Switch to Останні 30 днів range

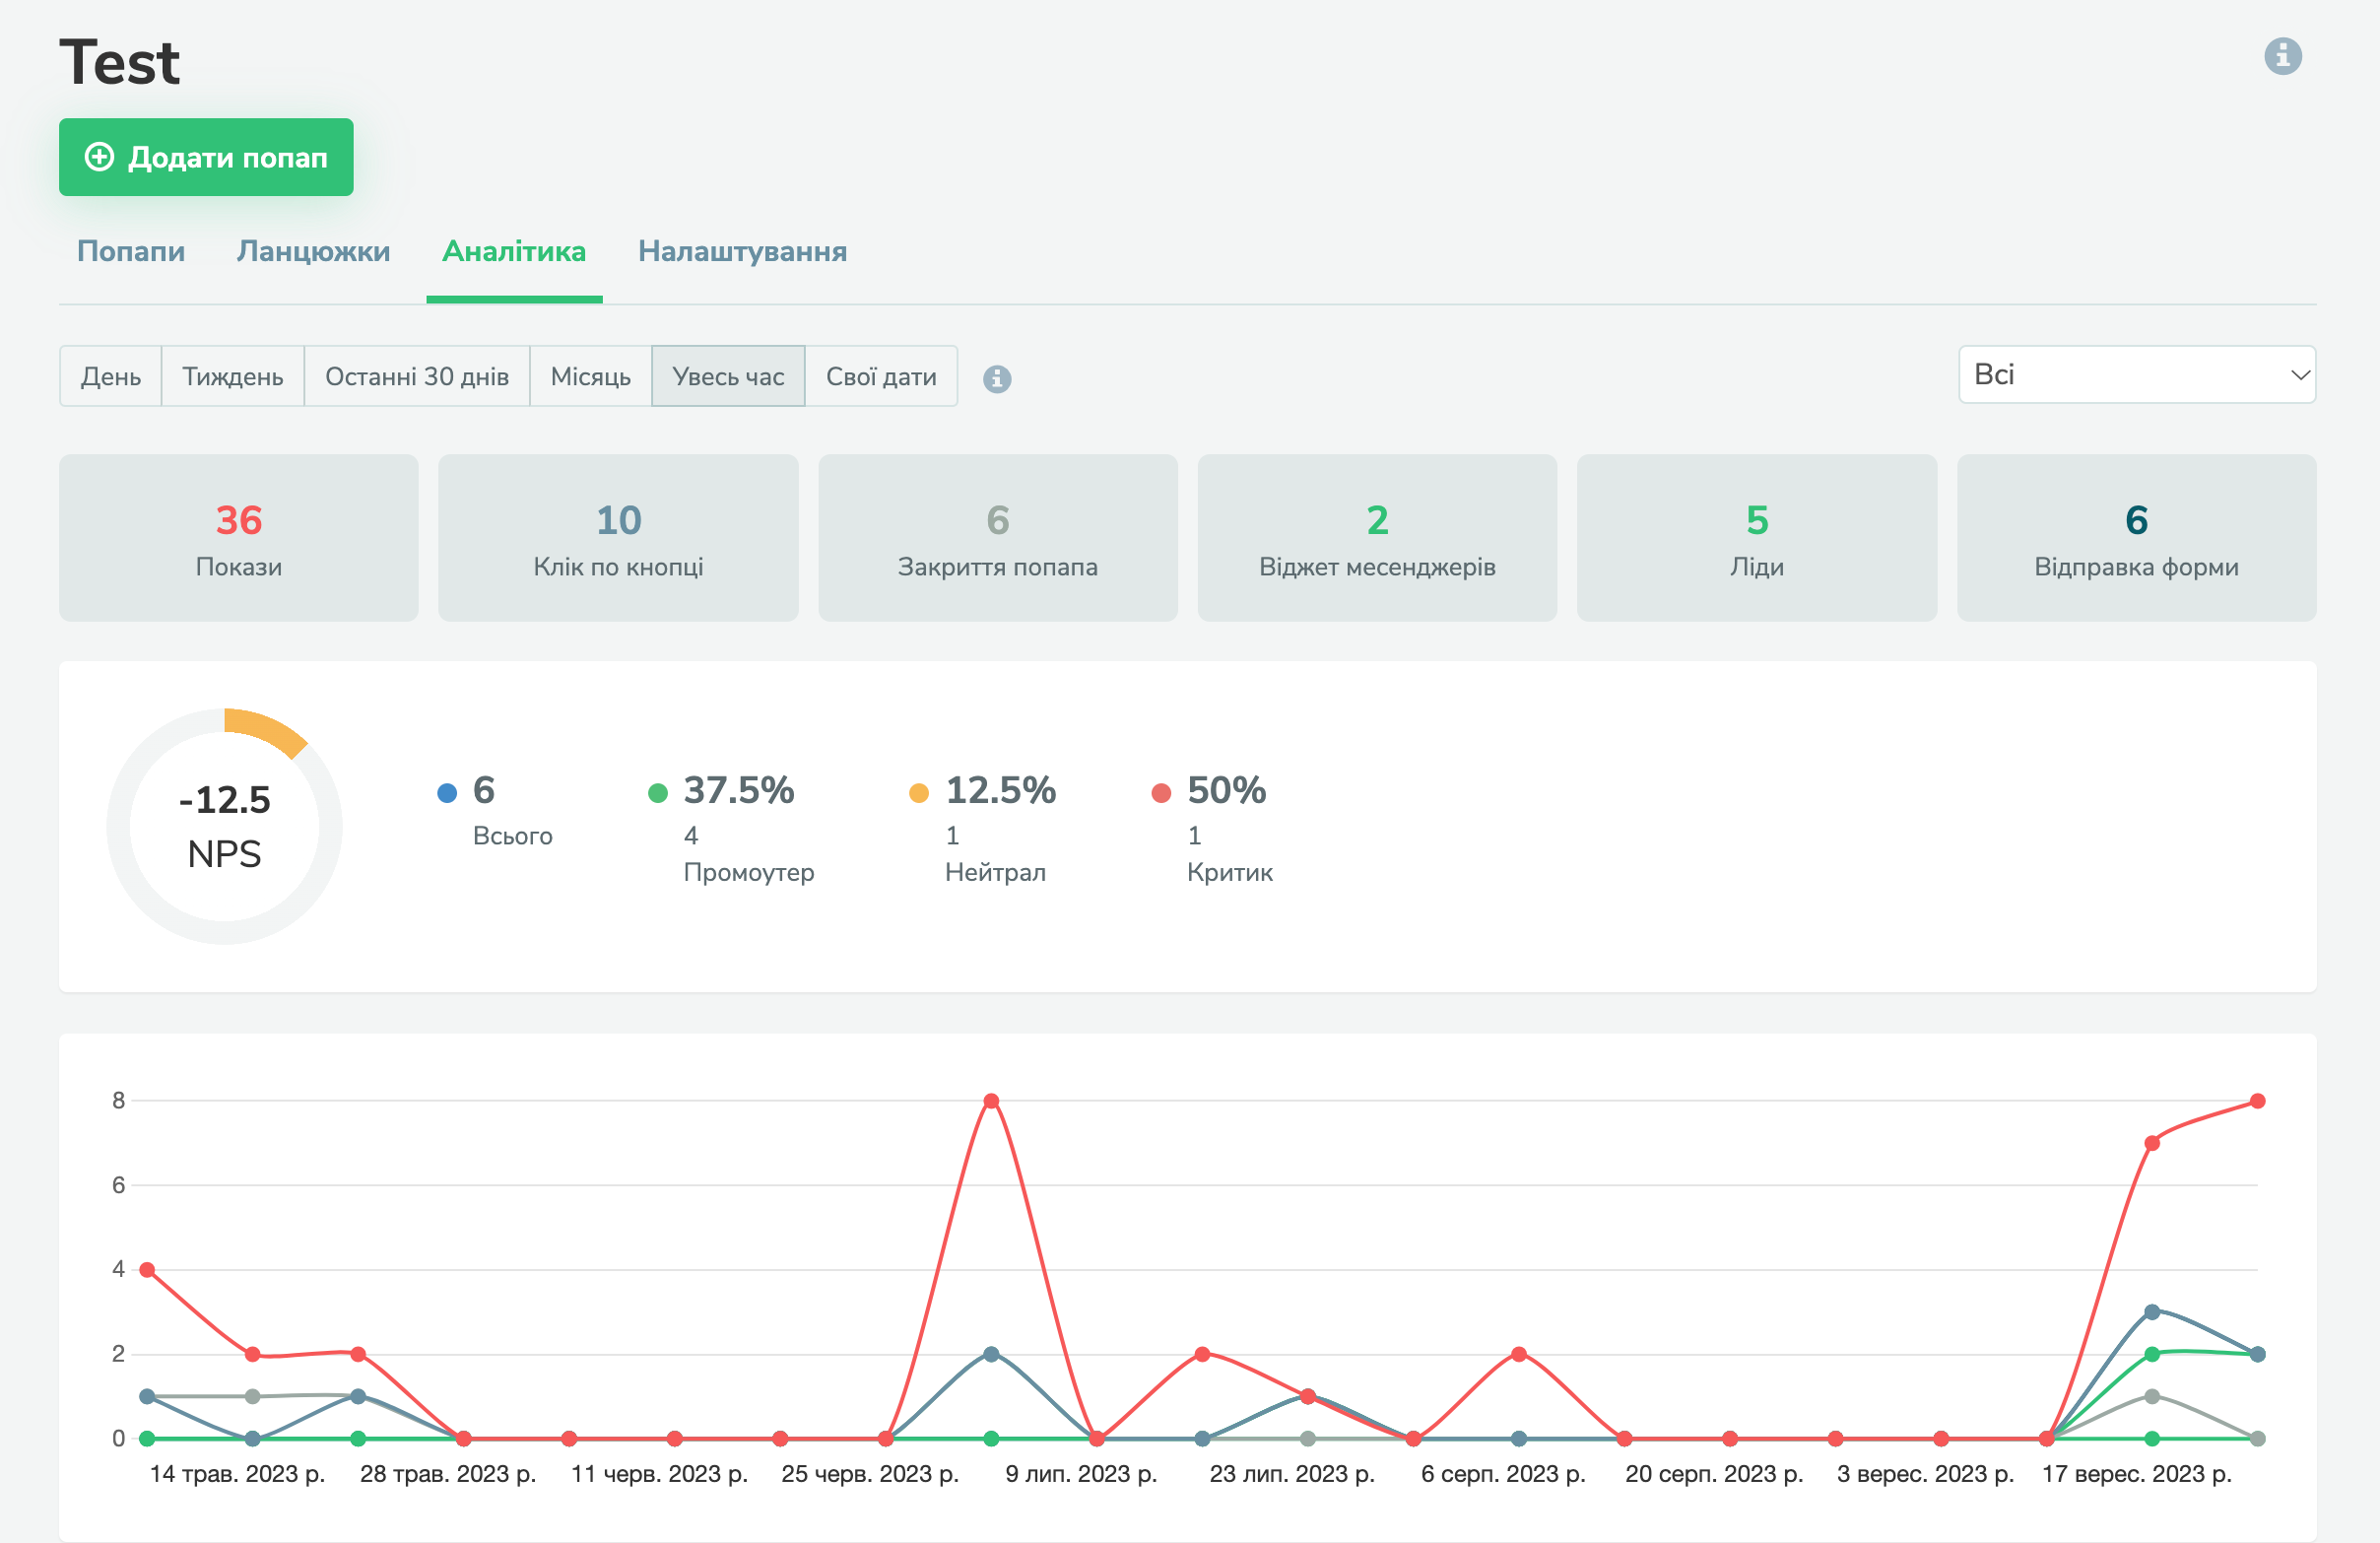pyautogui.click(x=416, y=376)
